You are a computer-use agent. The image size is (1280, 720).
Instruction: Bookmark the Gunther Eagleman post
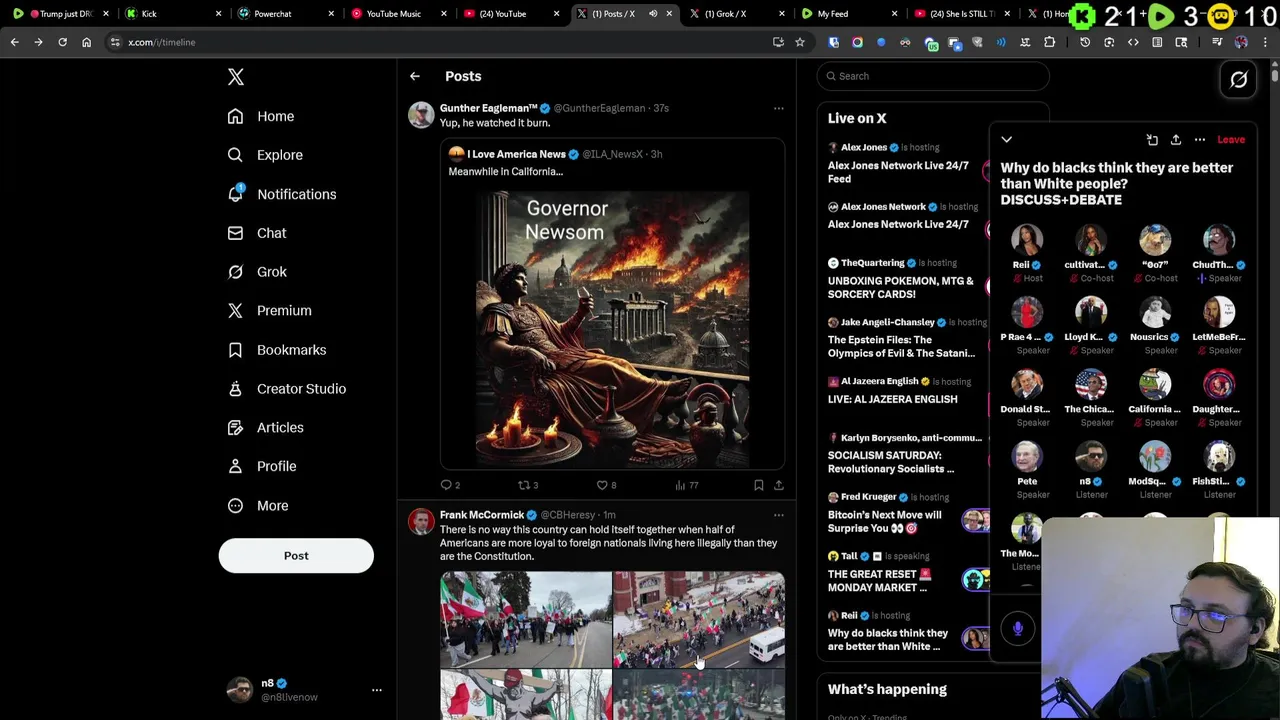click(x=759, y=485)
